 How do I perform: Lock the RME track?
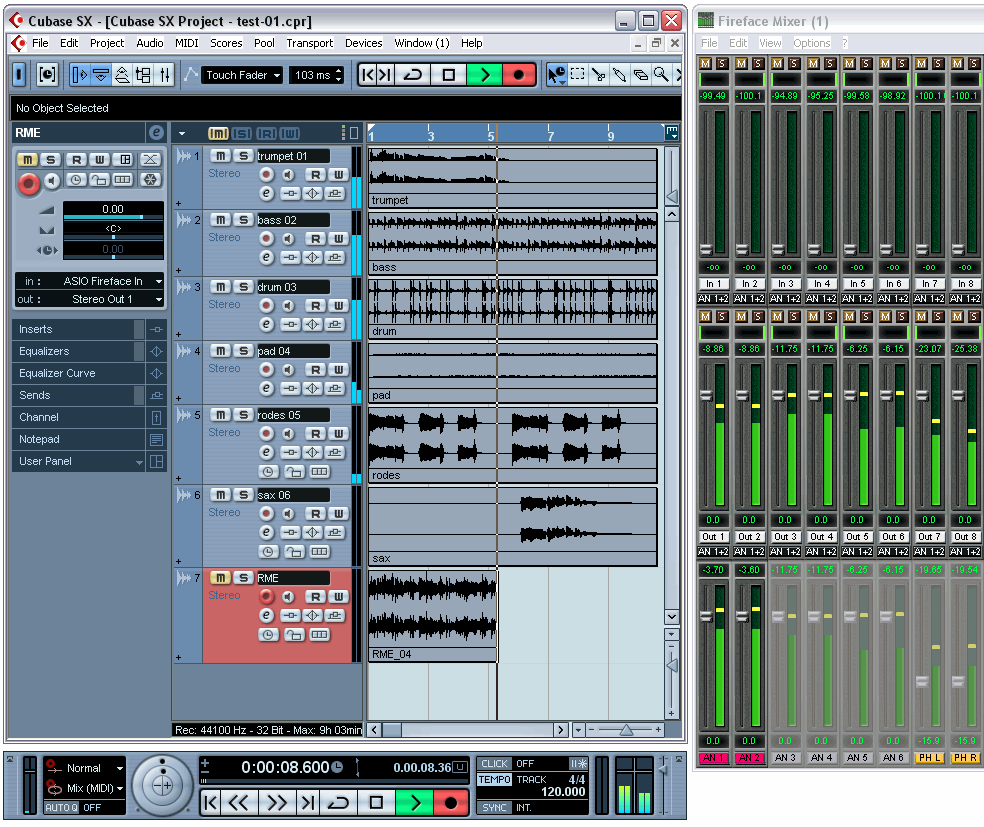tap(294, 635)
